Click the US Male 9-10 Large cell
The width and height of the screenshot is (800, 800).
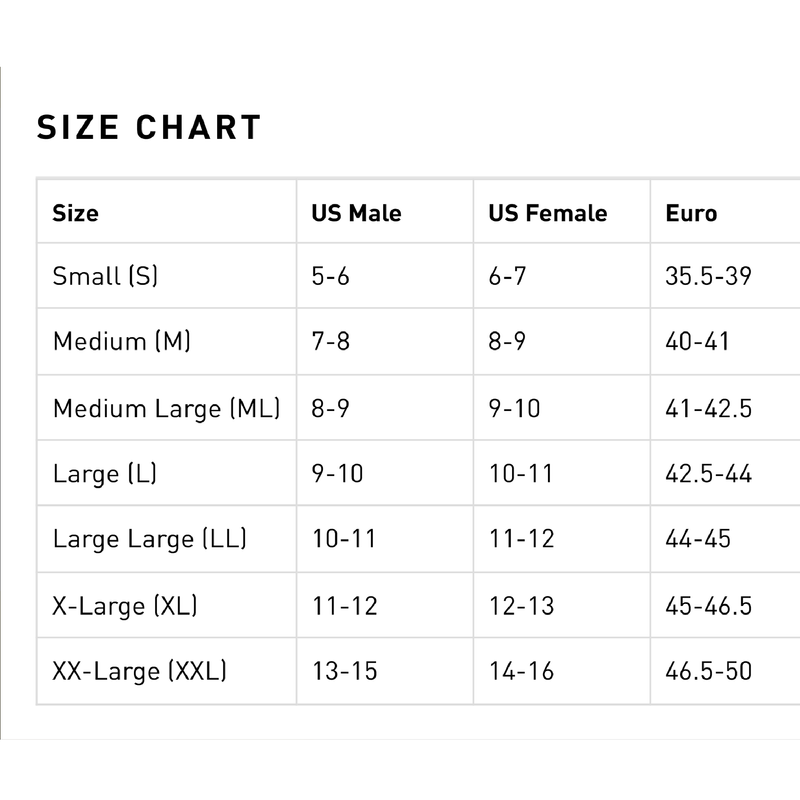pos(337,473)
